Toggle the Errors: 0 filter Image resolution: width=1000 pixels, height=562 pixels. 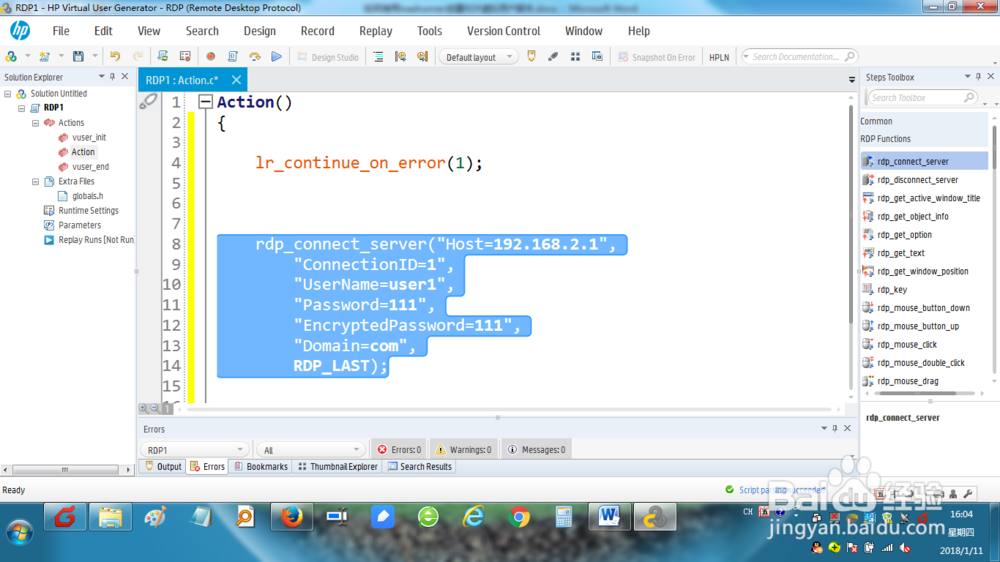click(399, 450)
